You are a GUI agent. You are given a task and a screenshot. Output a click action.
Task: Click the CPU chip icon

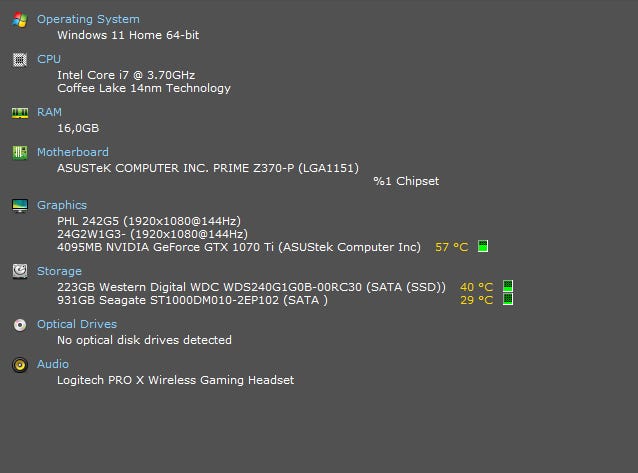point(20,60)
